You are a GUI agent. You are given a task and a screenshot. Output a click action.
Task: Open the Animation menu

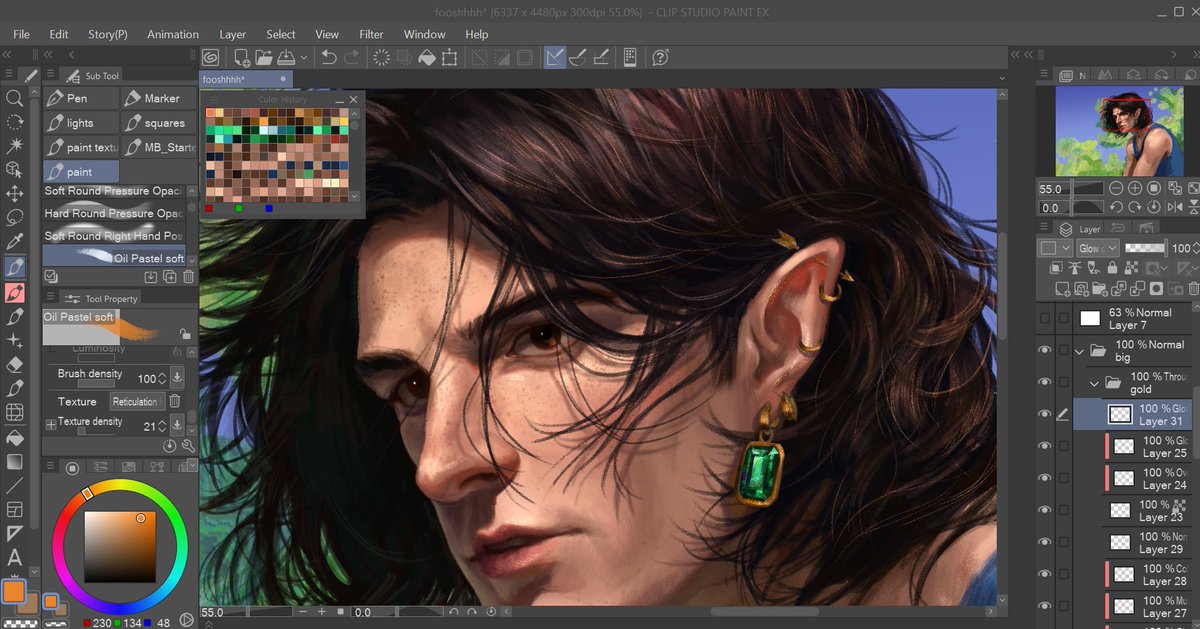pos(173,34)
